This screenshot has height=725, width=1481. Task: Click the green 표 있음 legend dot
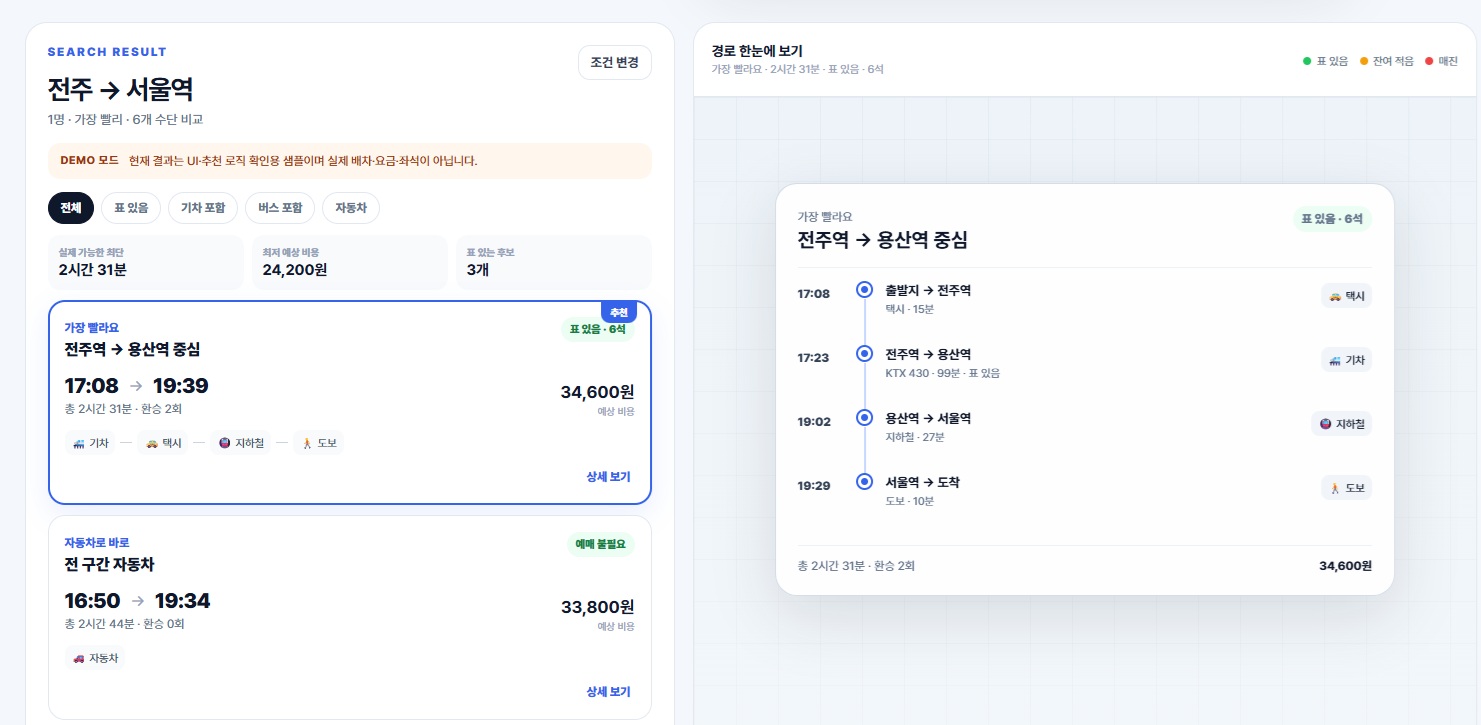pyautogui.click(x=1307, y=61)
